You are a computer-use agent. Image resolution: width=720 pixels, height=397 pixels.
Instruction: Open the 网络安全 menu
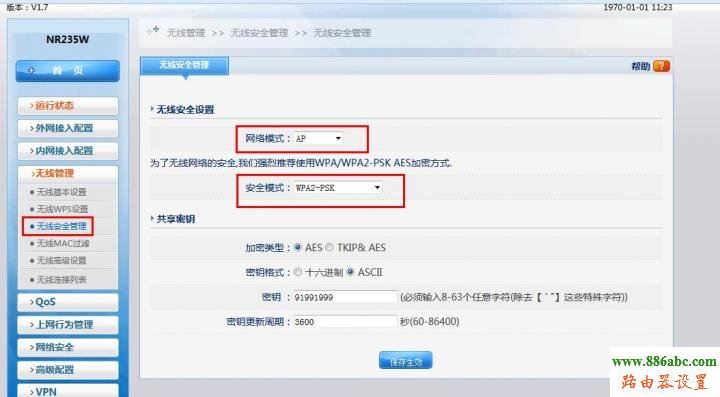pyautogui.click(x=68, y=347)
